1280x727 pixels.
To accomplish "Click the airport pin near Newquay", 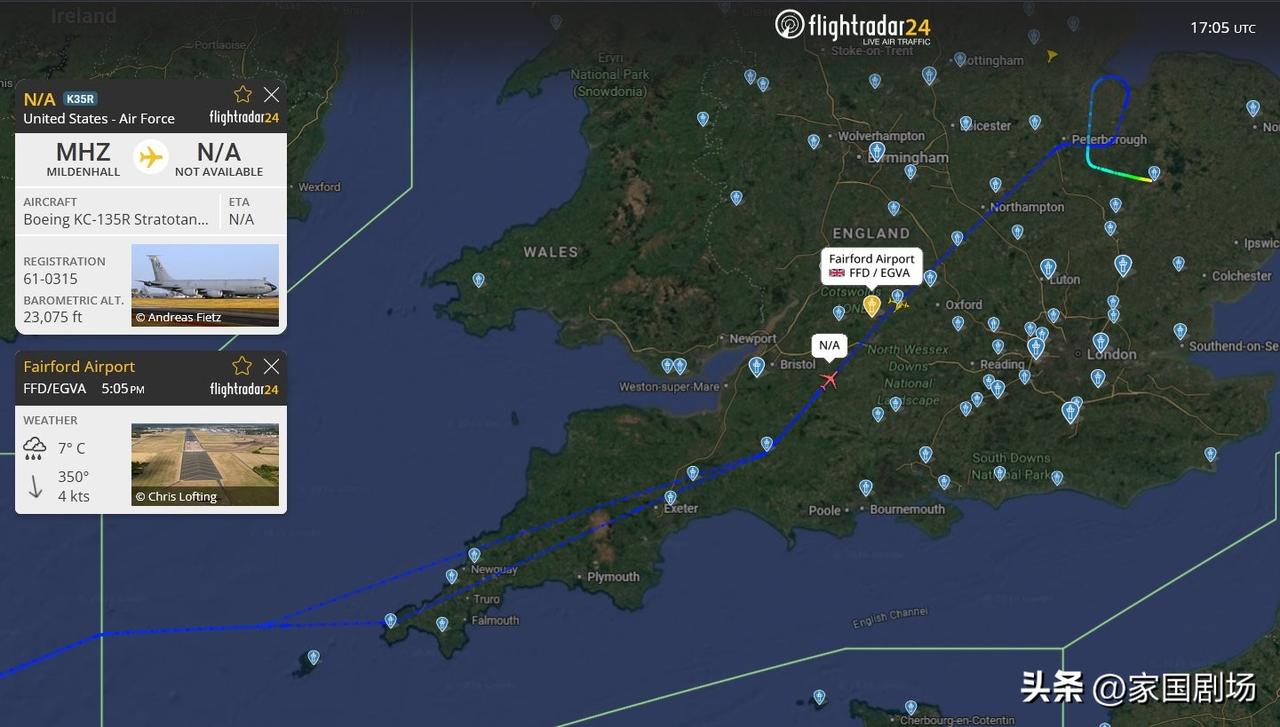I will pos(474,555).
